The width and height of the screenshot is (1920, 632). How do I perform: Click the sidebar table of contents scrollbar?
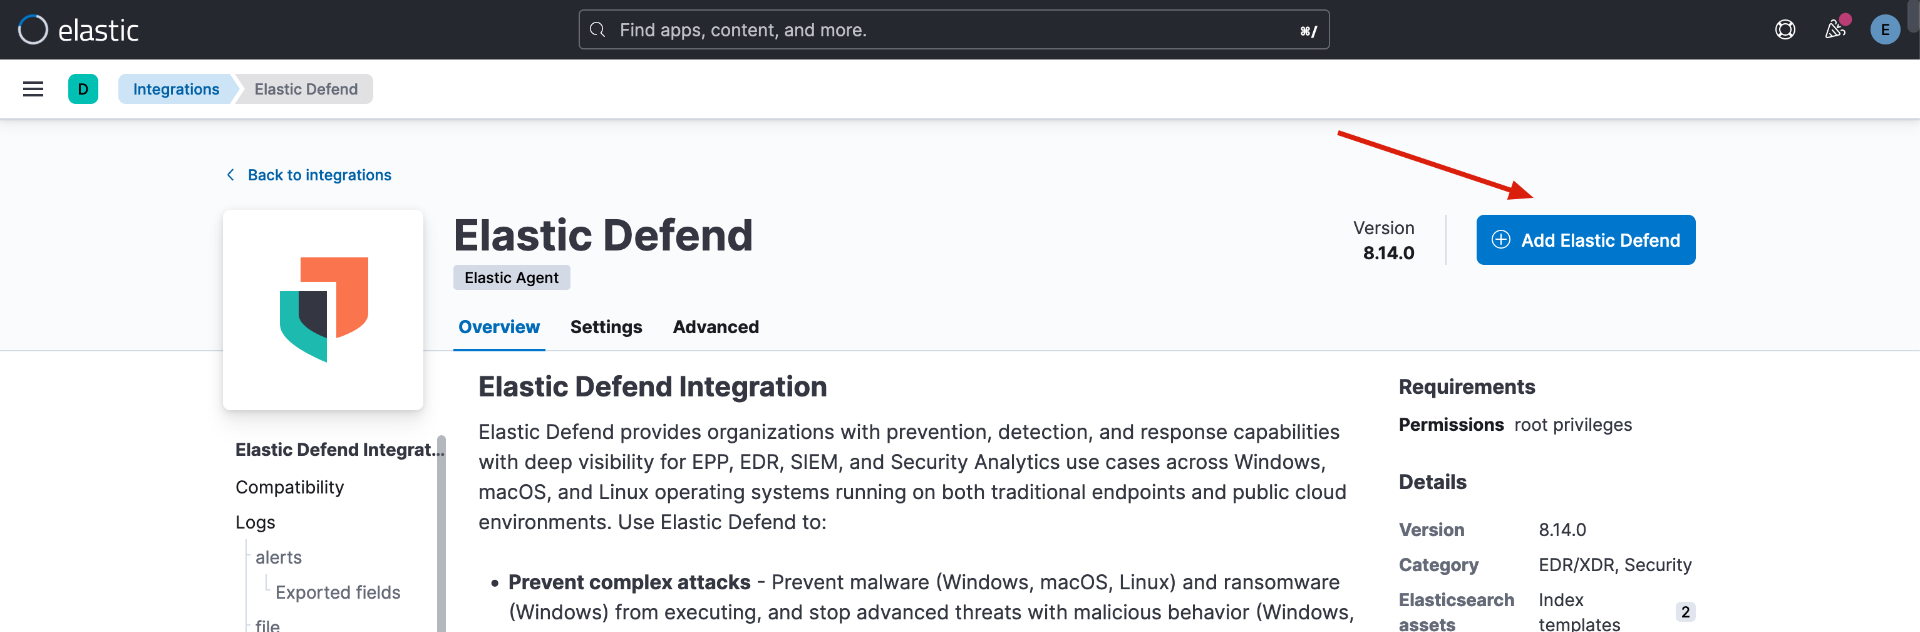point(441,533)
